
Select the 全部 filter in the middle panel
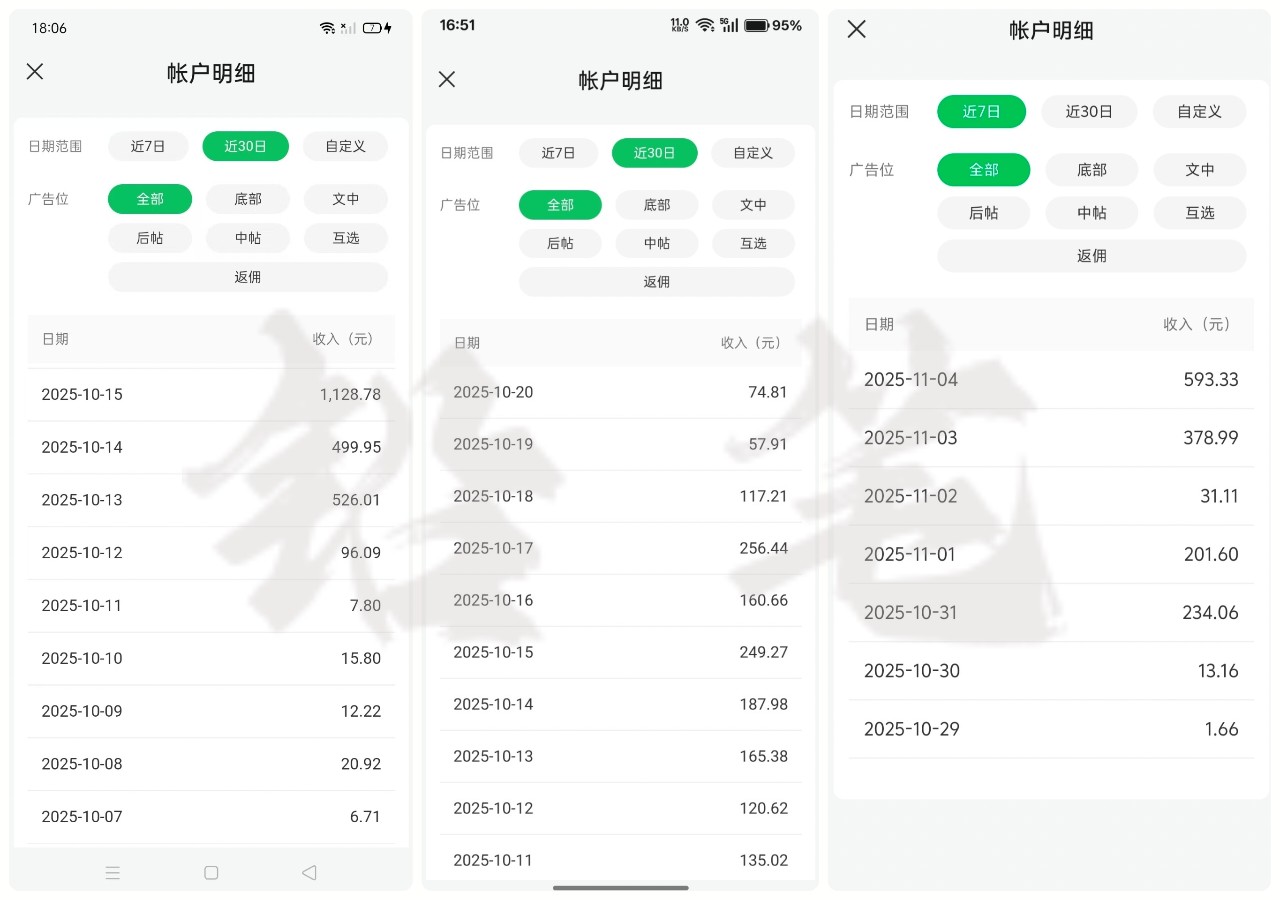point(560,205)
